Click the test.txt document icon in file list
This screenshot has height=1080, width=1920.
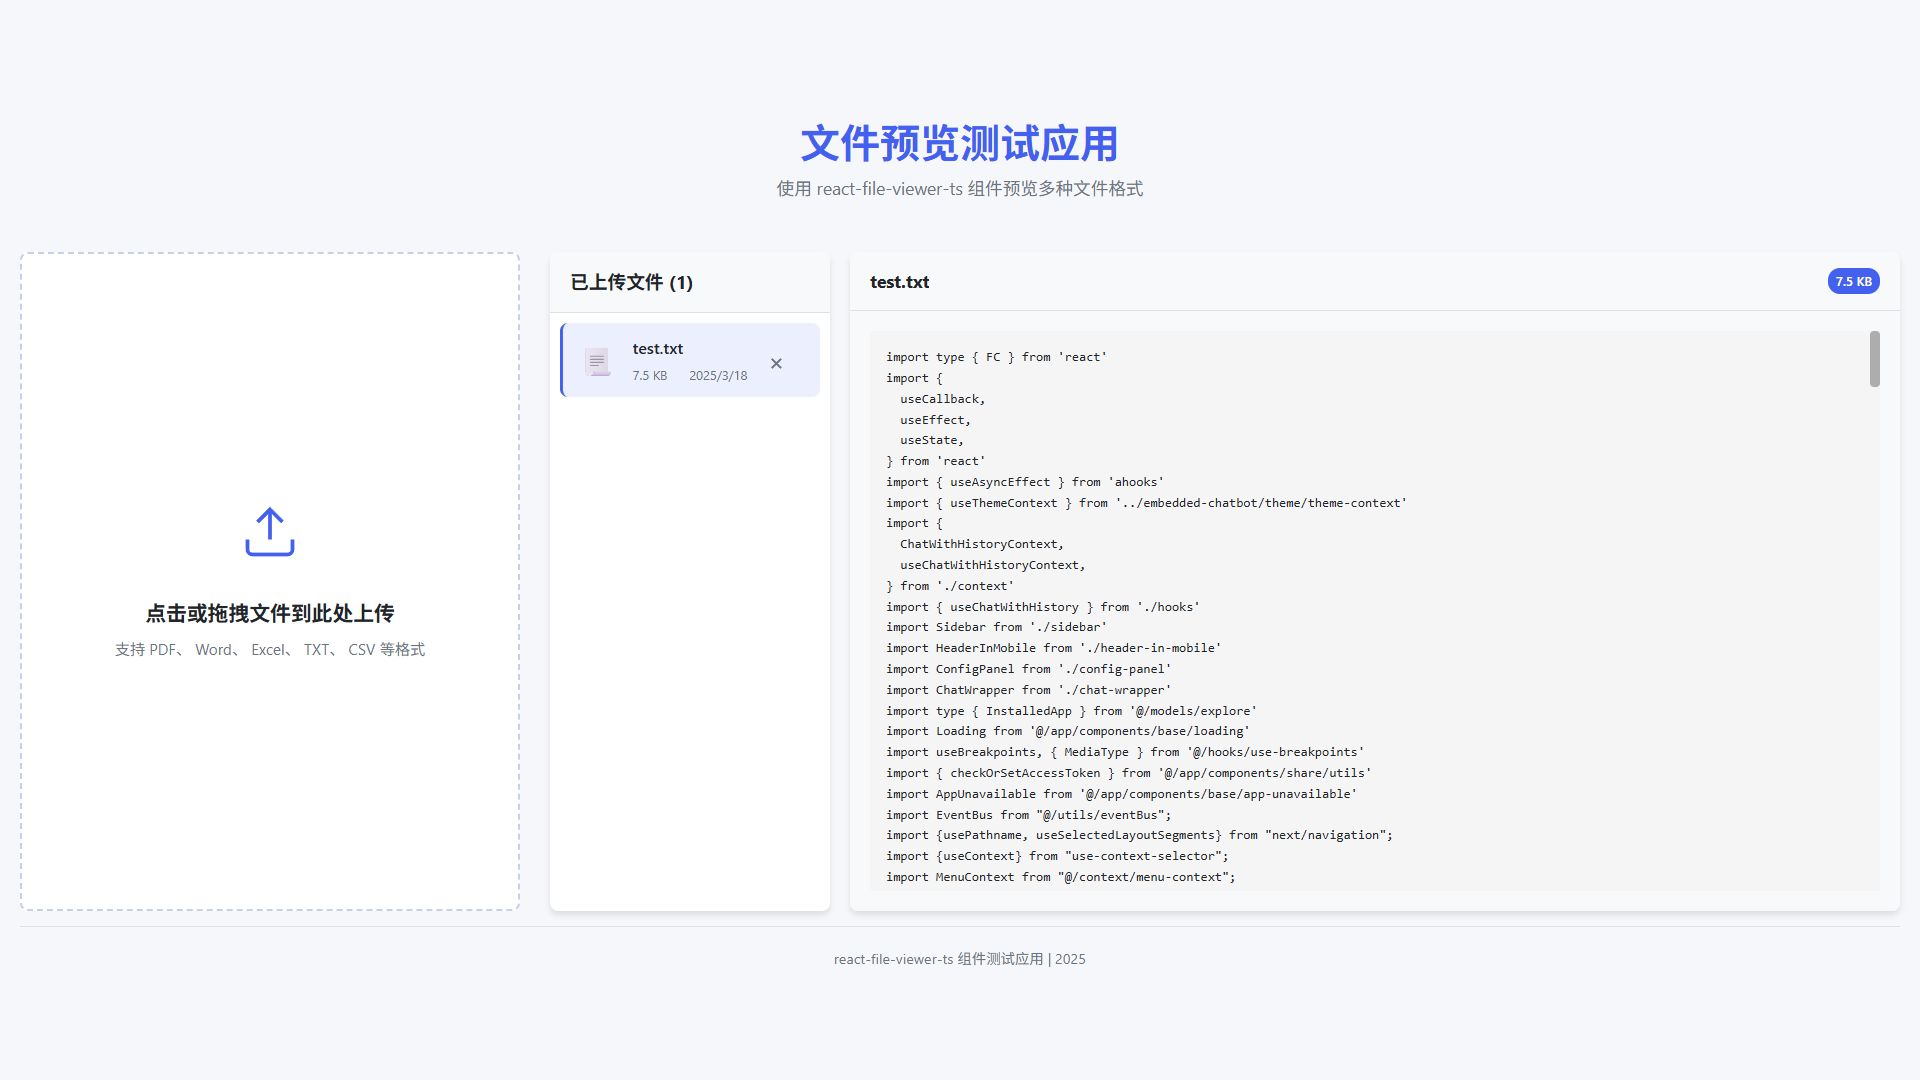[597, 361]
